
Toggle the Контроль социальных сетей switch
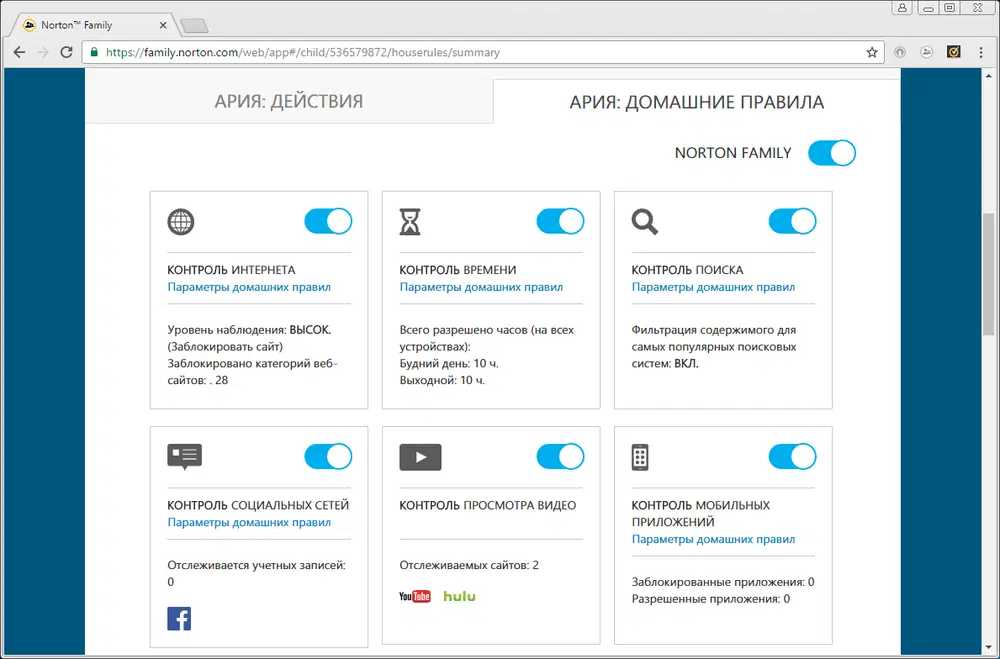pyautogui.click(x=328, y=457)
